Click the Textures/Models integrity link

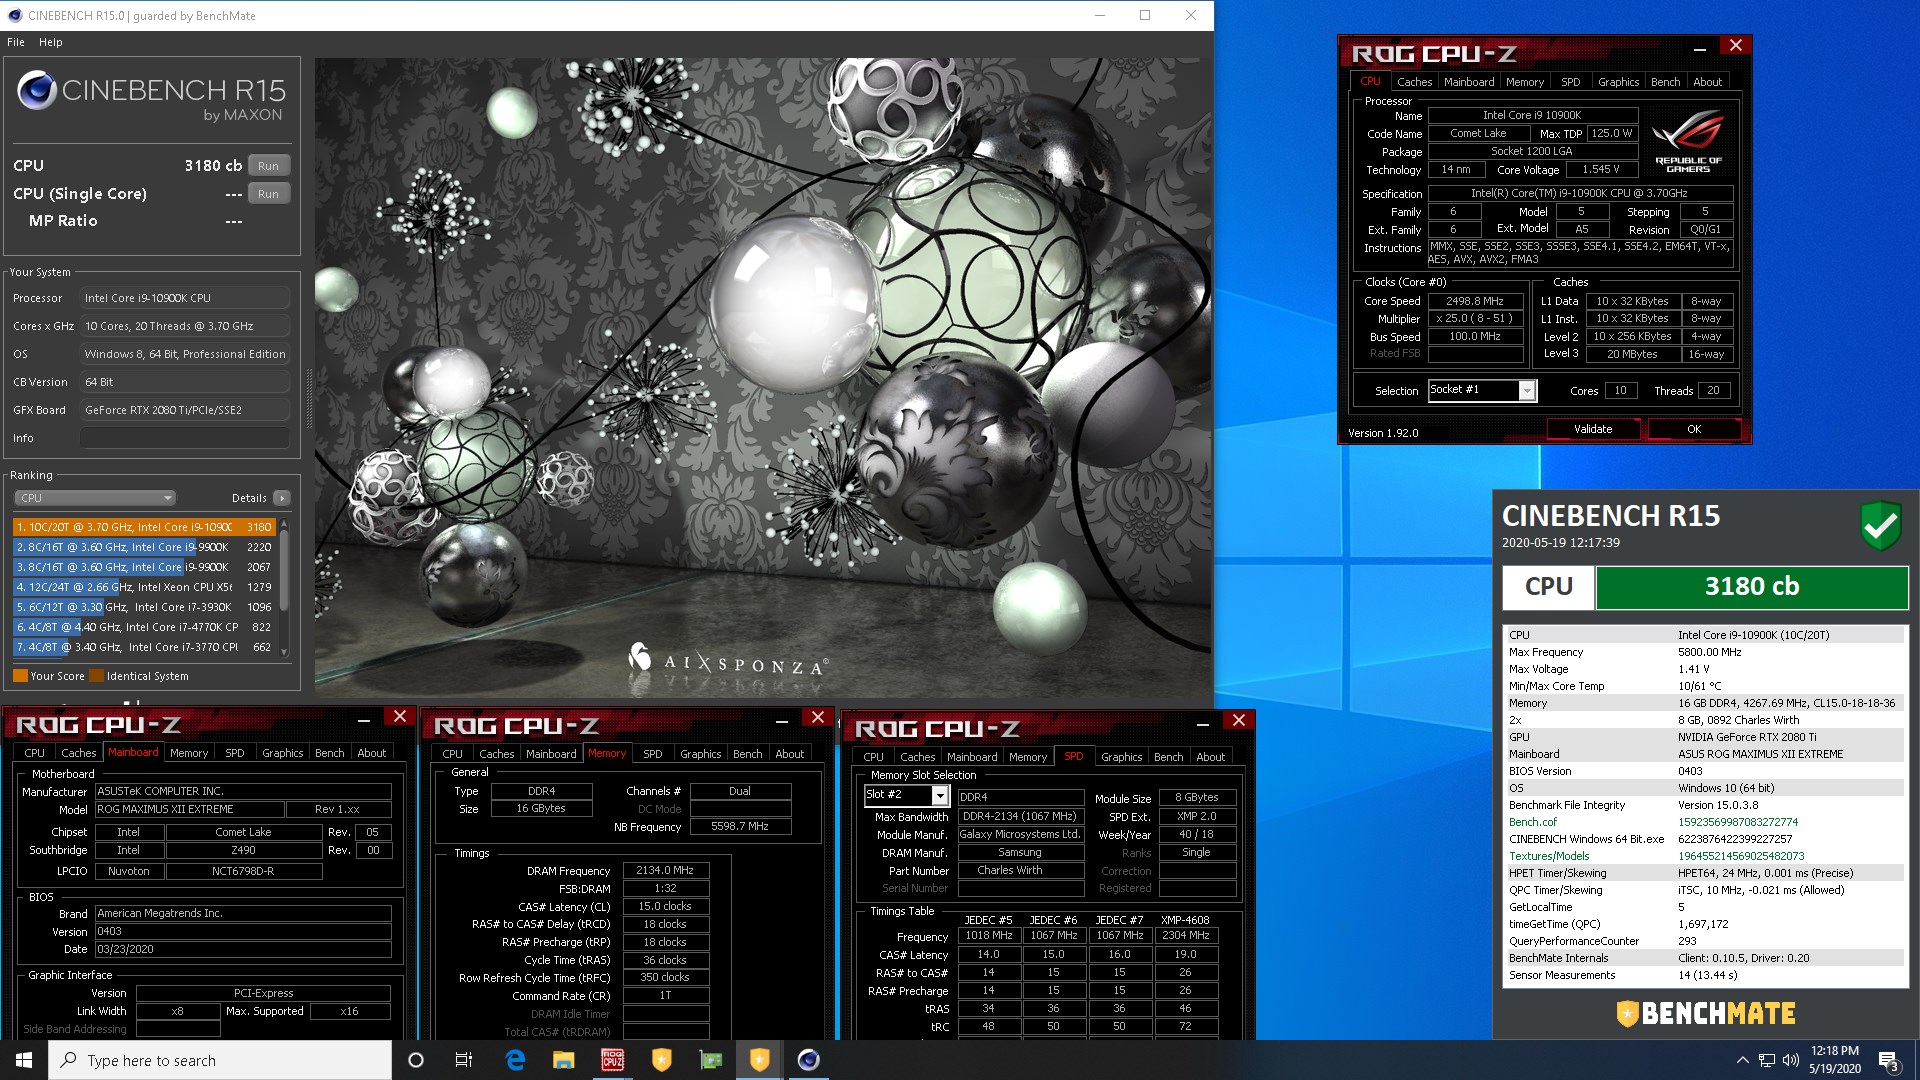click(1548, 856)
